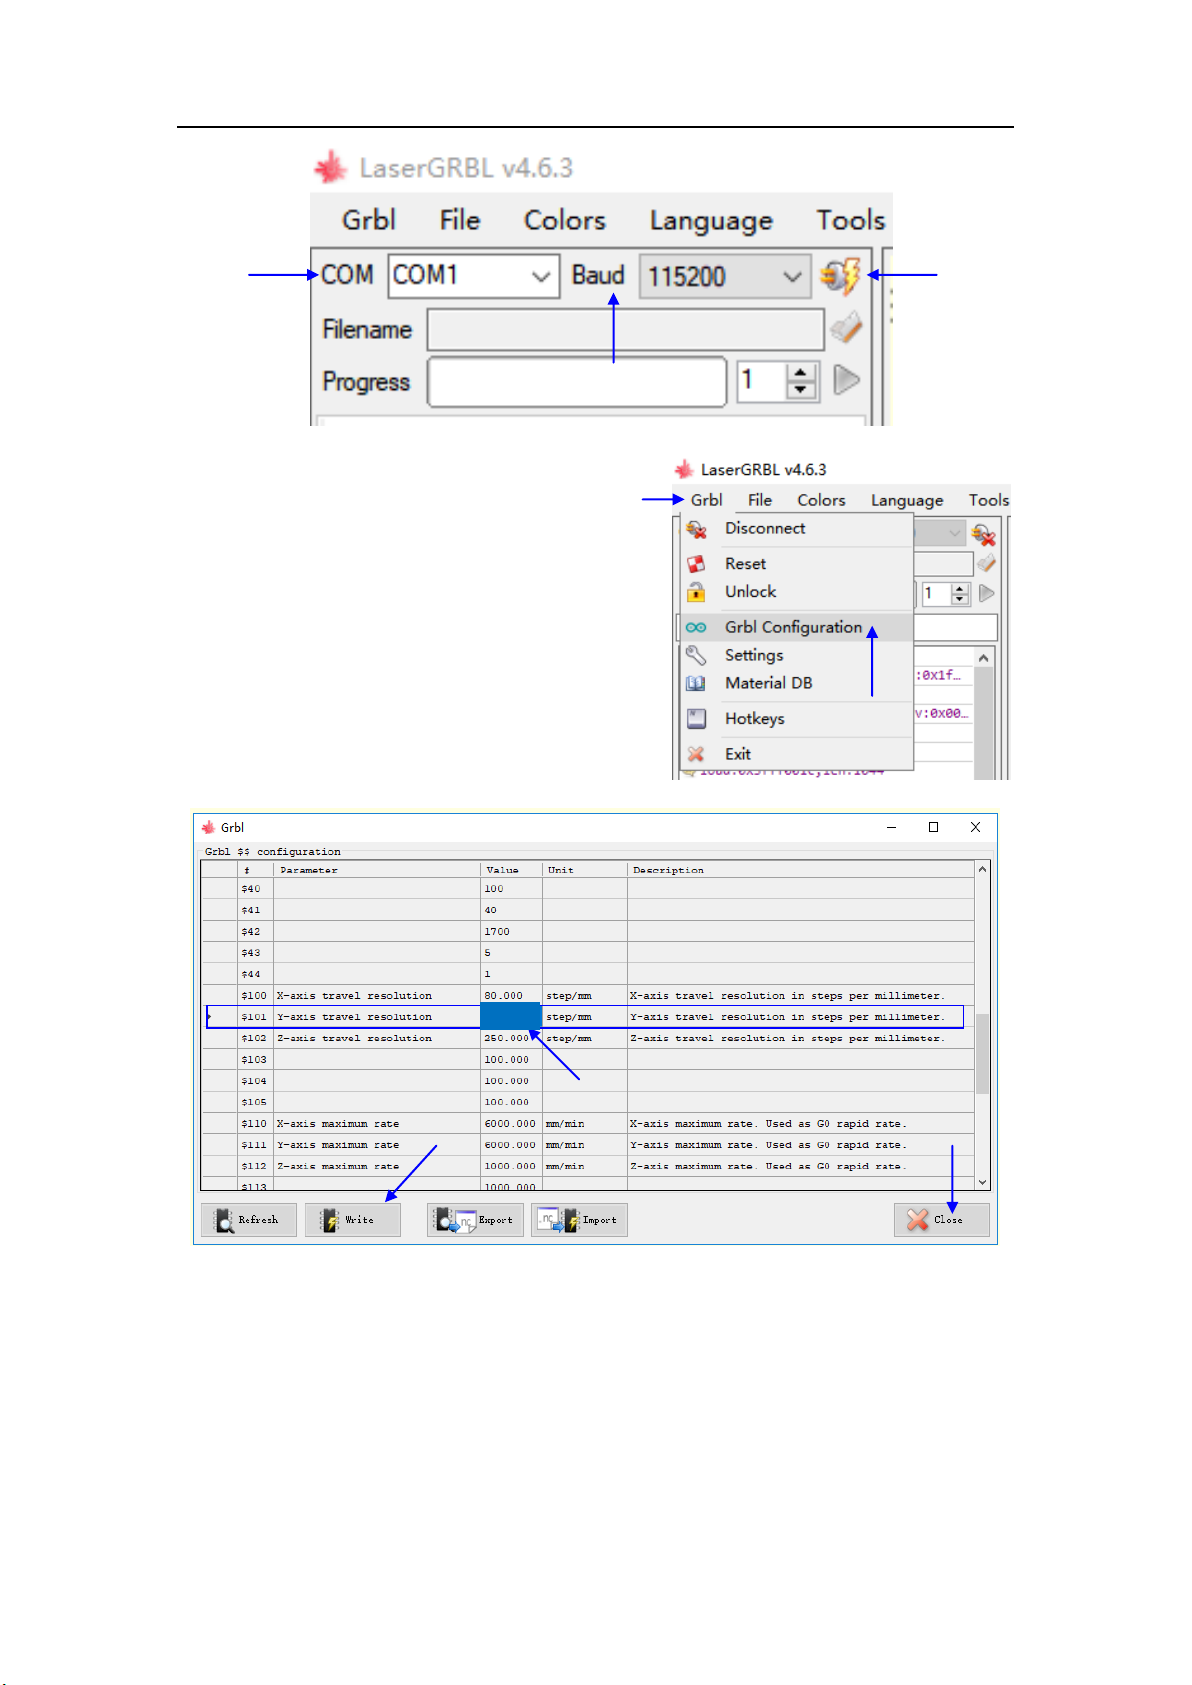This screenshot has width=1192, height=1685.
Task: Open the Colors menu in the window with the open Grbl menu
Action: [x=821, y=500]
